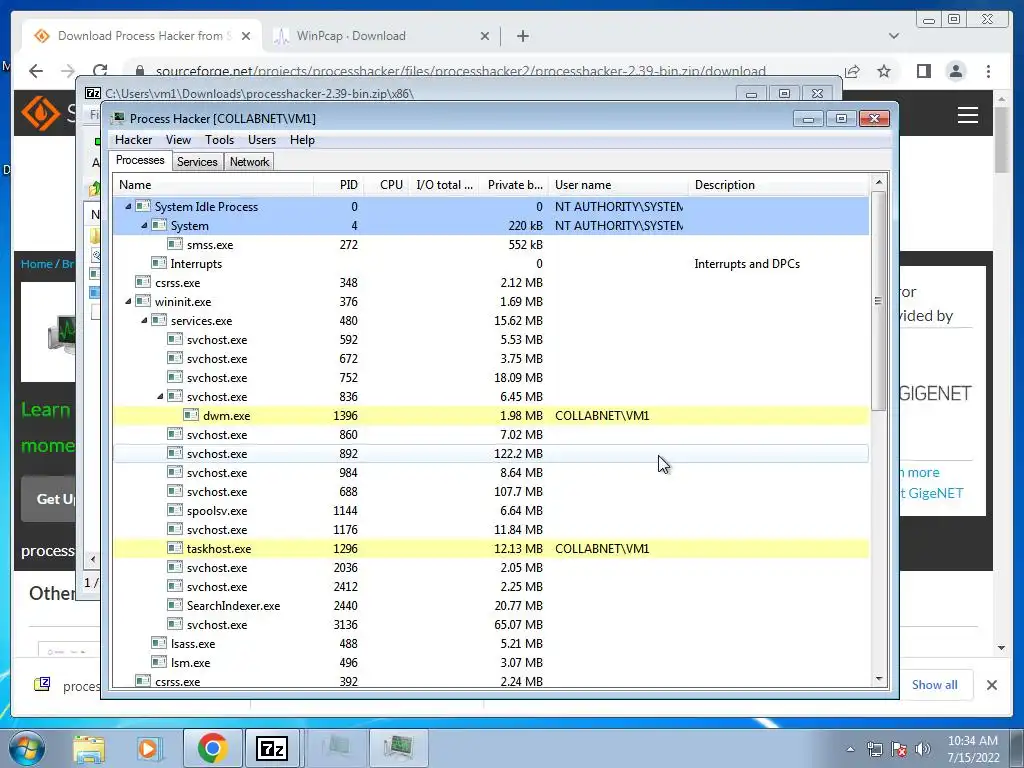Sort by User name column header

[x=618, y=185]
